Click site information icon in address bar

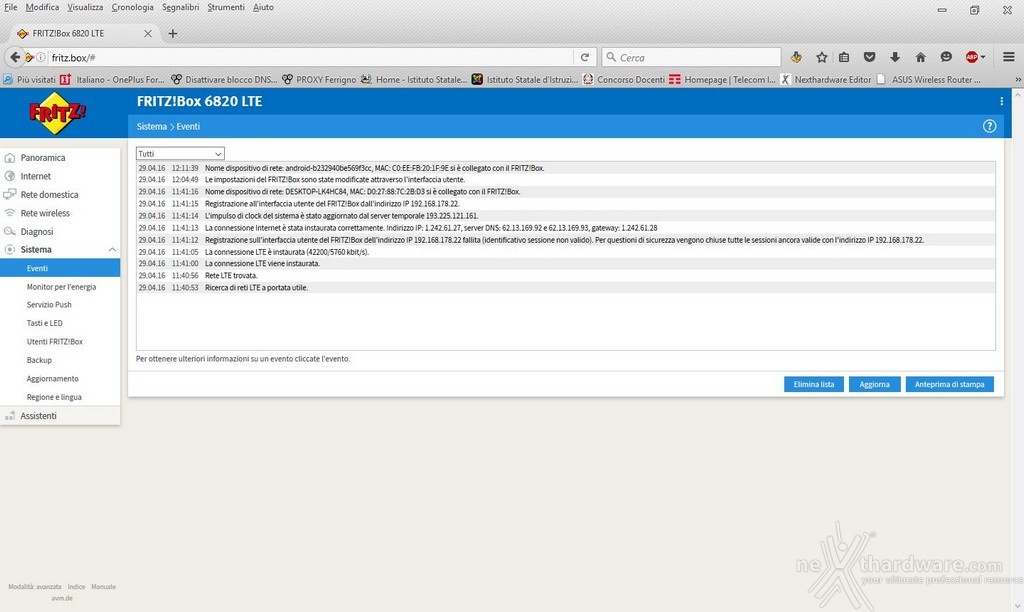tap(40, 57)
